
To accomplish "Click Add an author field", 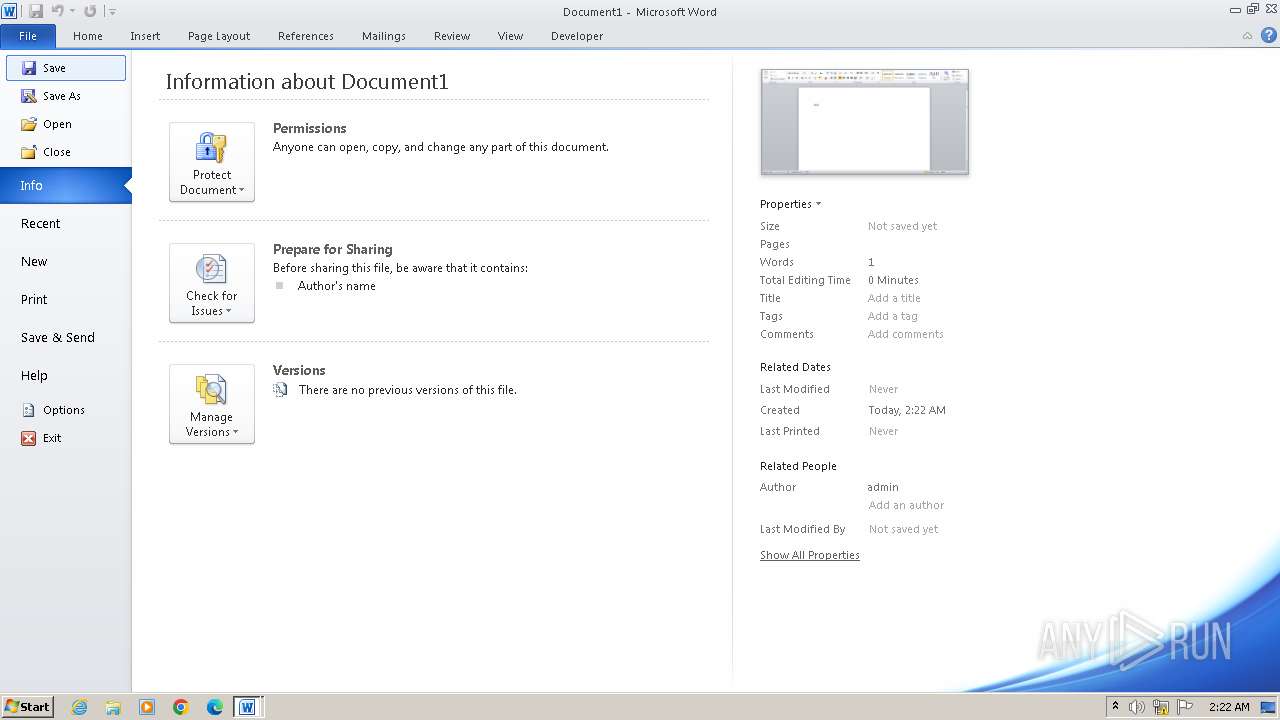I will (x=906, y=505).
